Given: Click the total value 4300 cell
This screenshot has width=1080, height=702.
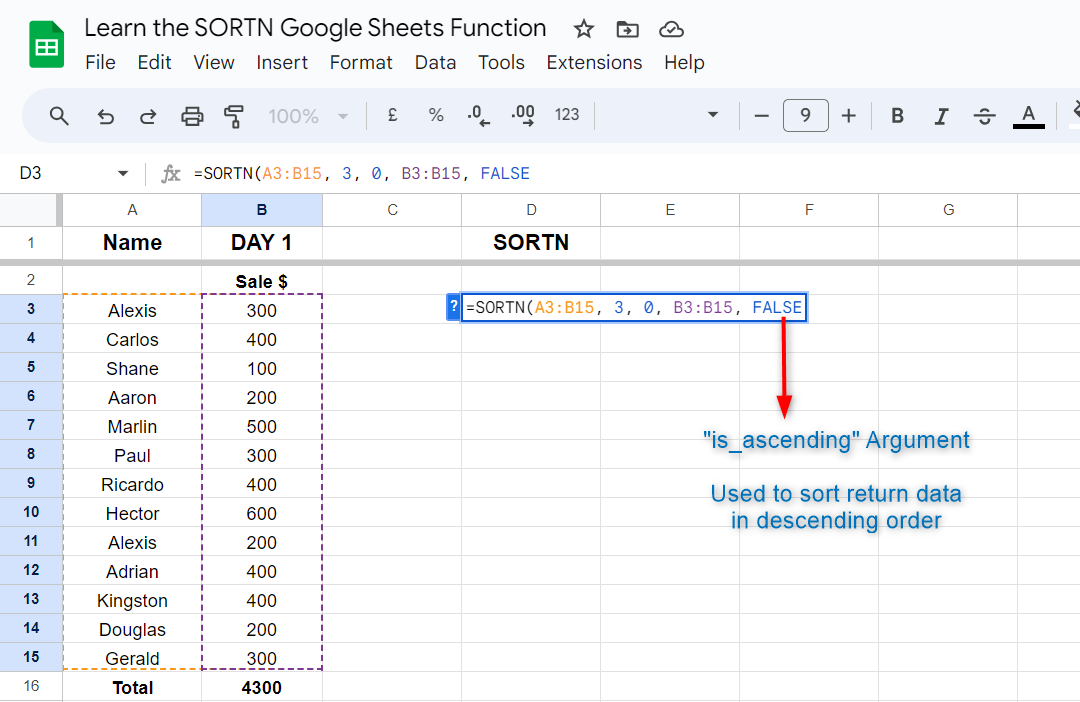Looking at the screenshot, I should (x=262, y=688).
